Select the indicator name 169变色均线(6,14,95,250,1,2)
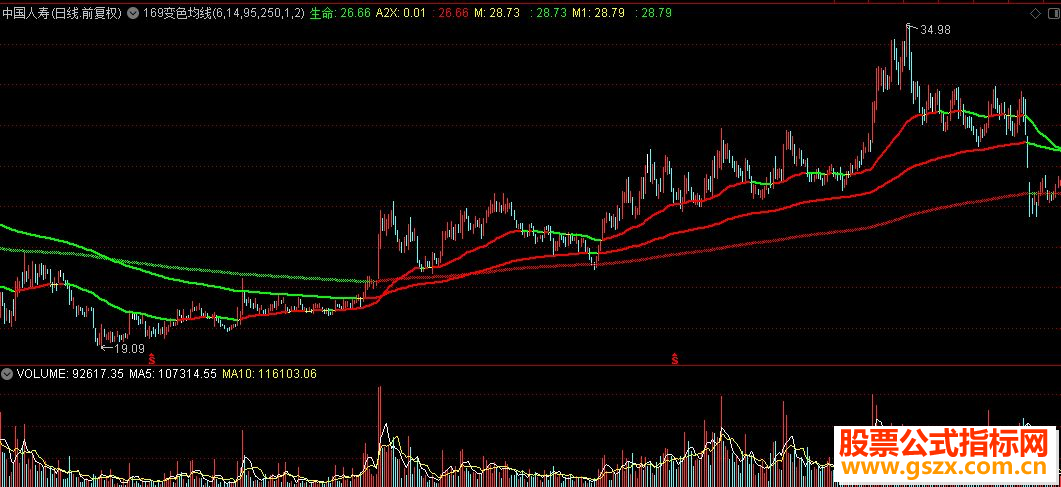This screenshot has width=1061, height=487. [x=222, y=12]
